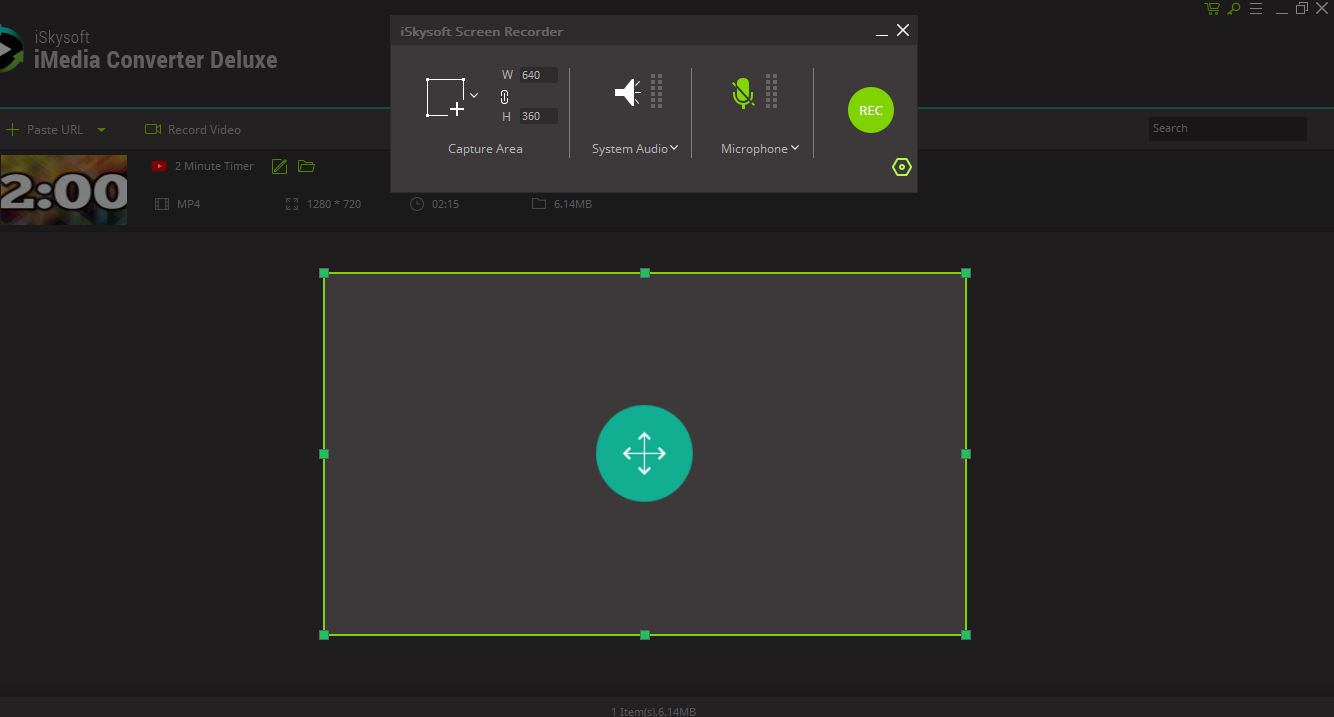Screen dimensions: 1334x717
Task: Click the shopping cart icon
Action: click(x=1211, y=8)
